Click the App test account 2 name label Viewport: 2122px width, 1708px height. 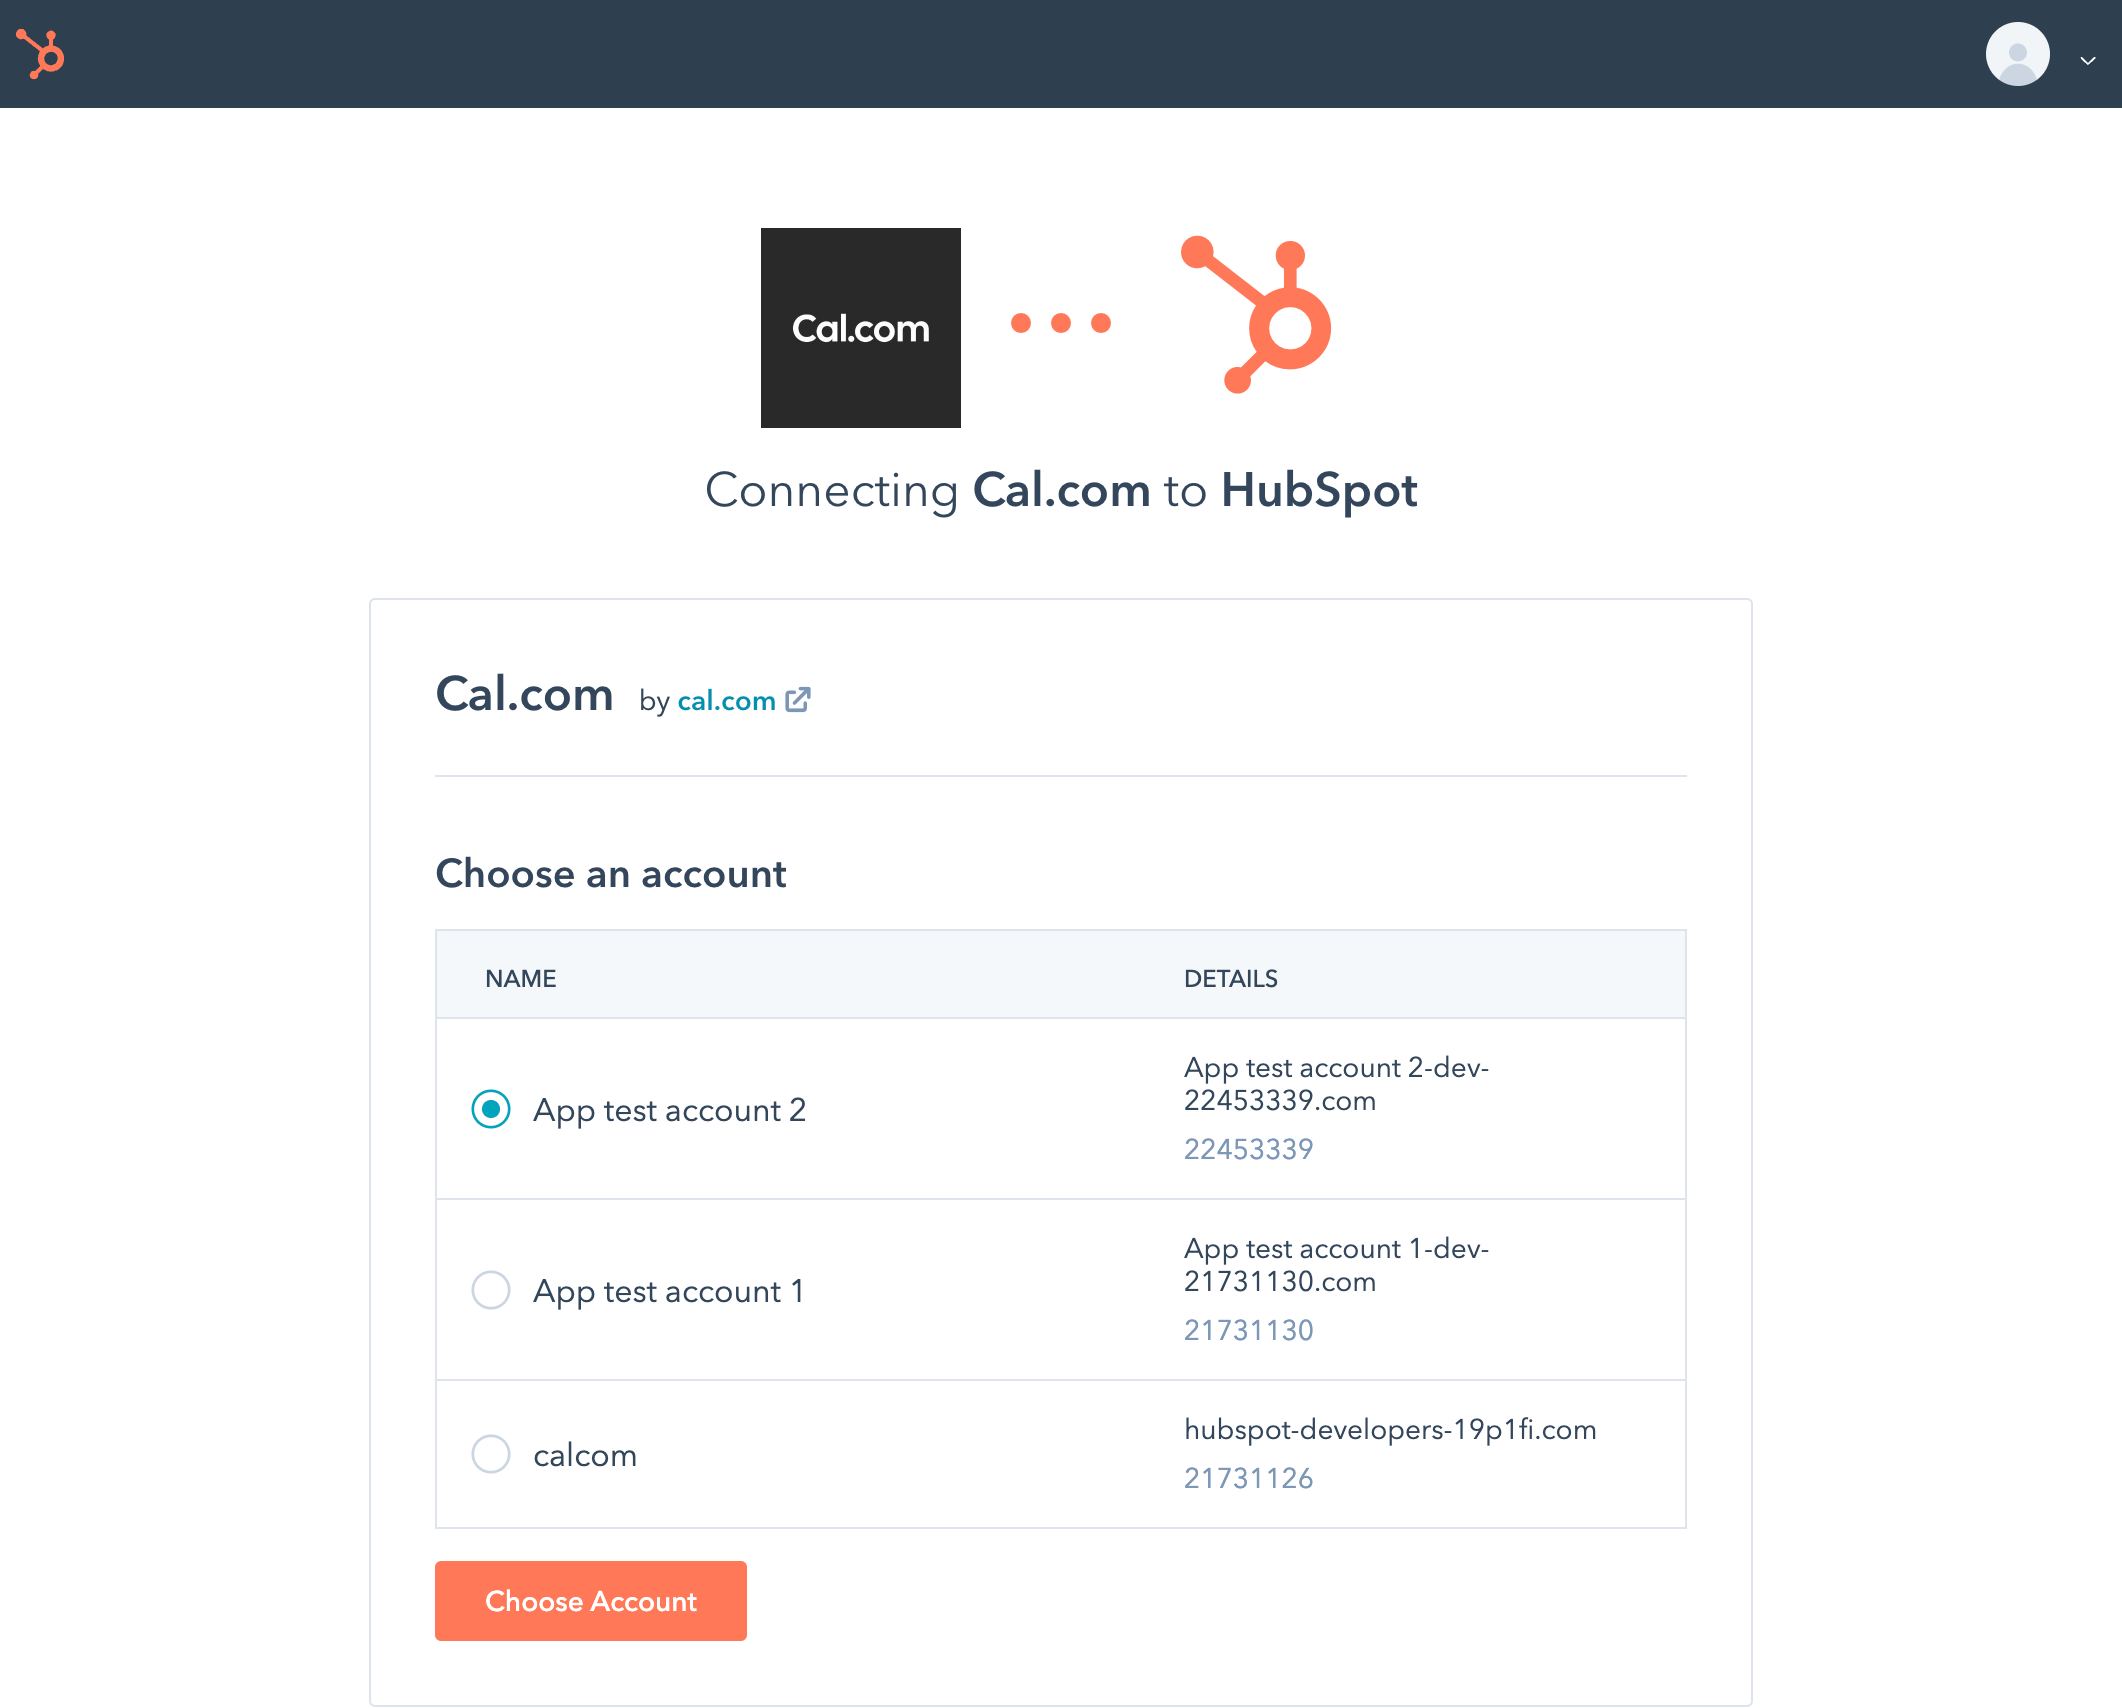[x=669, y=1110]
